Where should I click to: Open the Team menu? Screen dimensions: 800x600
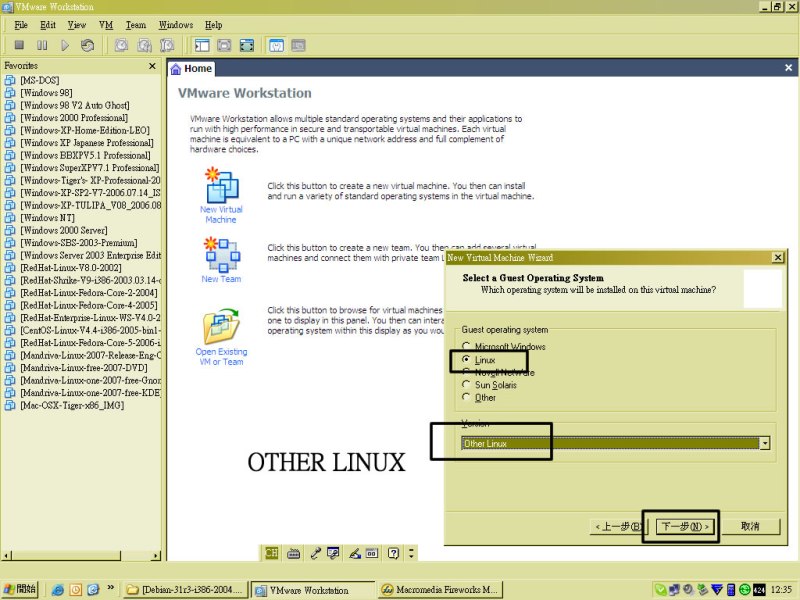tap(136, 25)
